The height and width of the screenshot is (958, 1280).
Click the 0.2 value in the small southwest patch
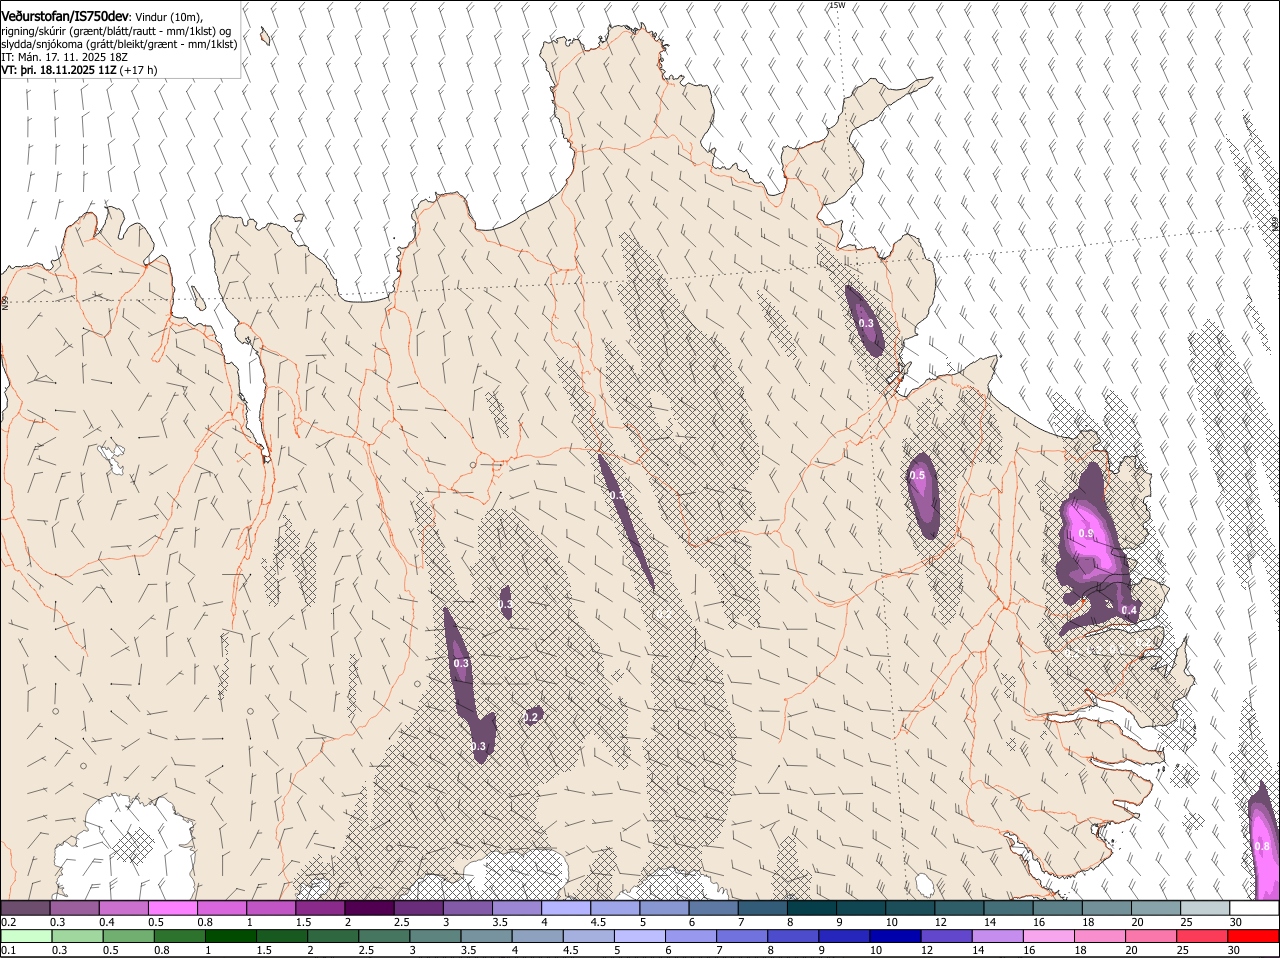(532, 717)
